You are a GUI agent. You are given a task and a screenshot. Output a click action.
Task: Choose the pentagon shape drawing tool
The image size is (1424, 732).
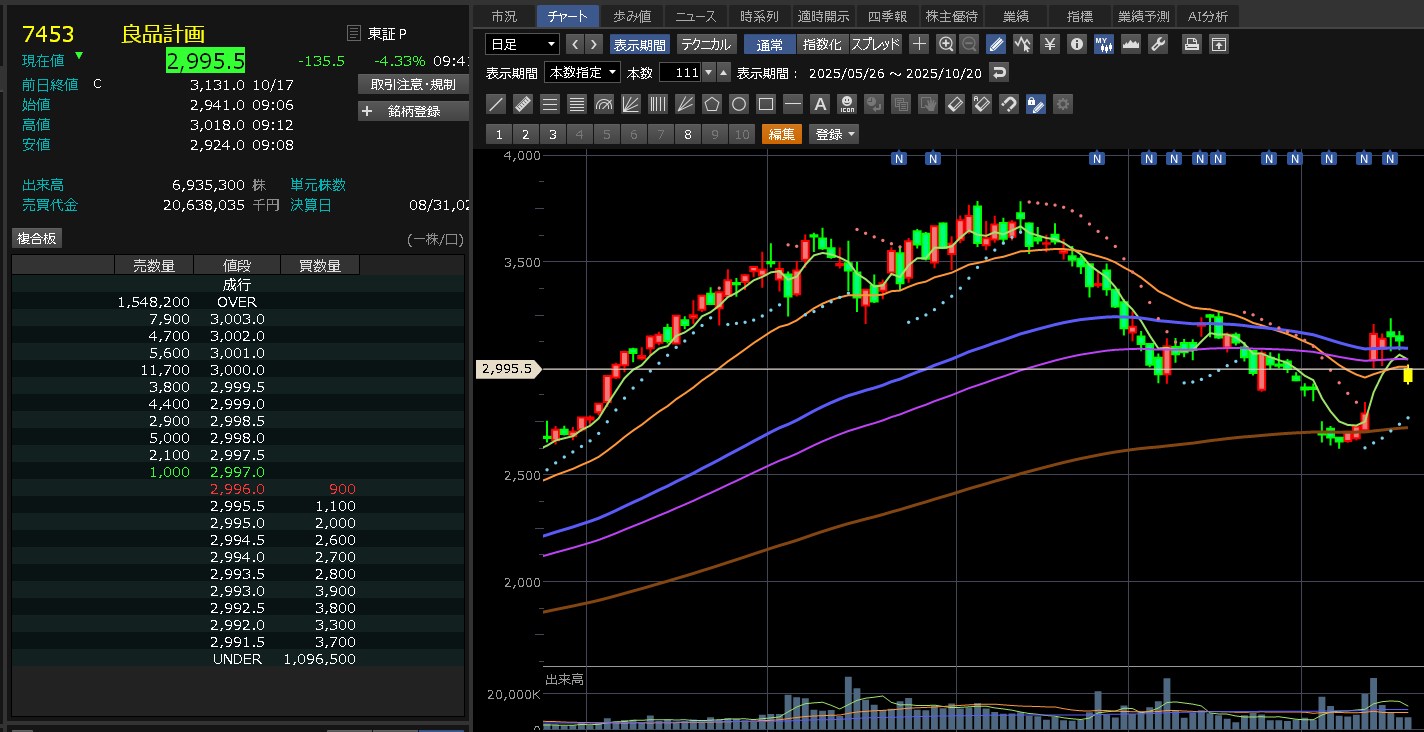coord(712,104)
